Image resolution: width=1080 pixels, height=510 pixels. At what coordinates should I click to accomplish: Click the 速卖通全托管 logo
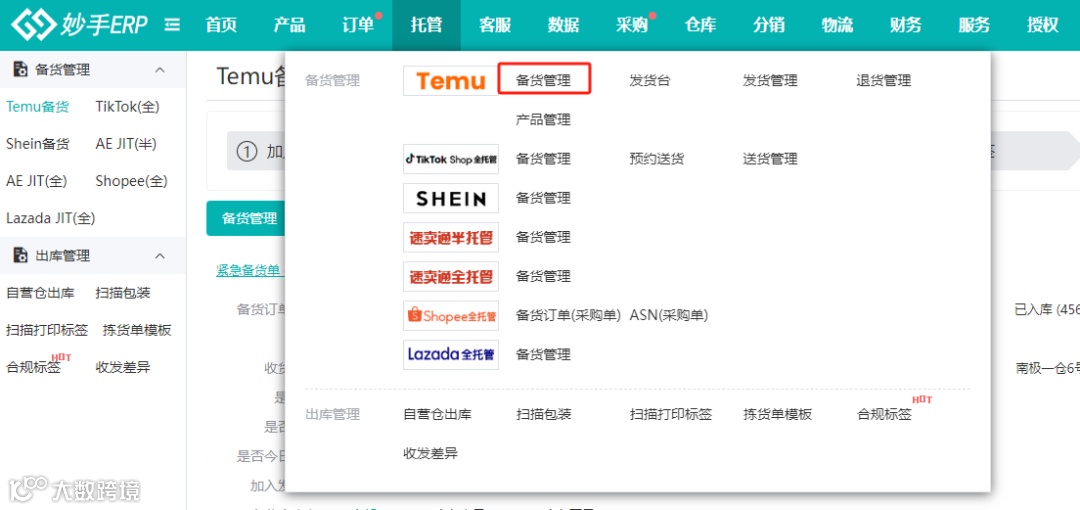coord(450,277)
